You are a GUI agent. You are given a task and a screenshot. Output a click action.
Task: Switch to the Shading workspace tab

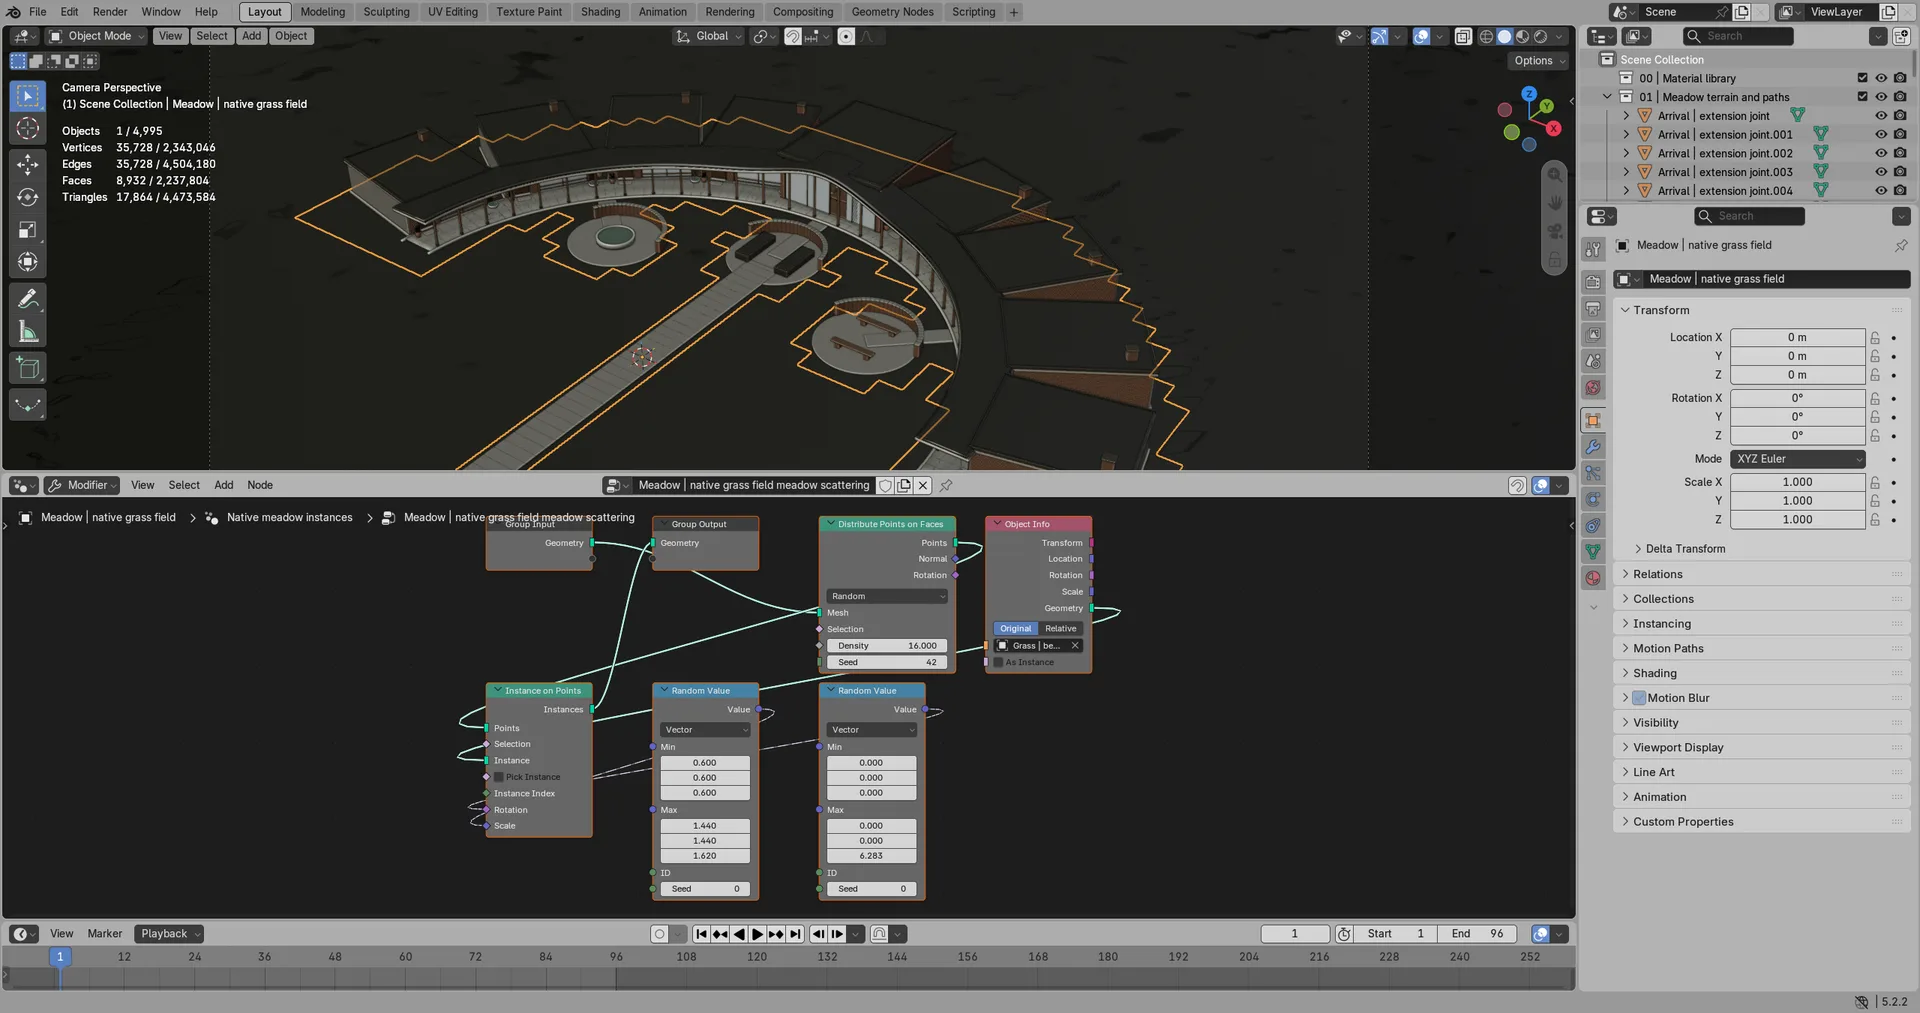[x=600, y=12]
